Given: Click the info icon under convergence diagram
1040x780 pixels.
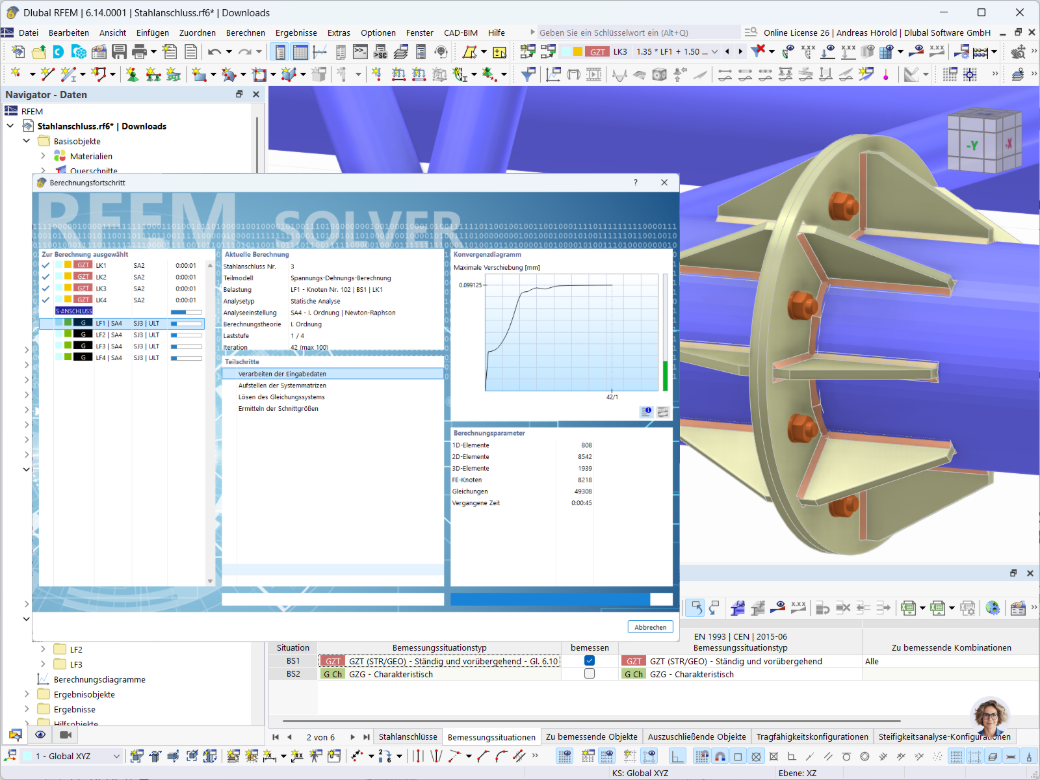Looking at the screenshot, I should (646, 412).
